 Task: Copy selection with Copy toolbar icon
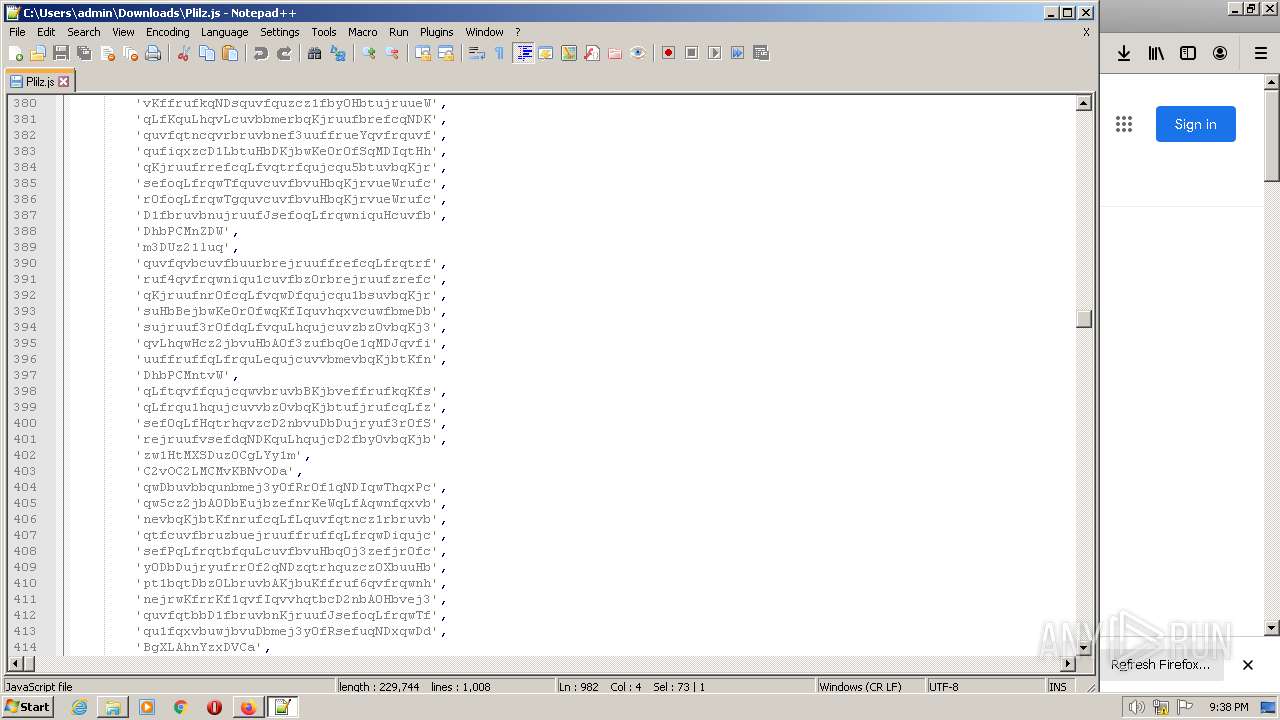pos(207,53)
